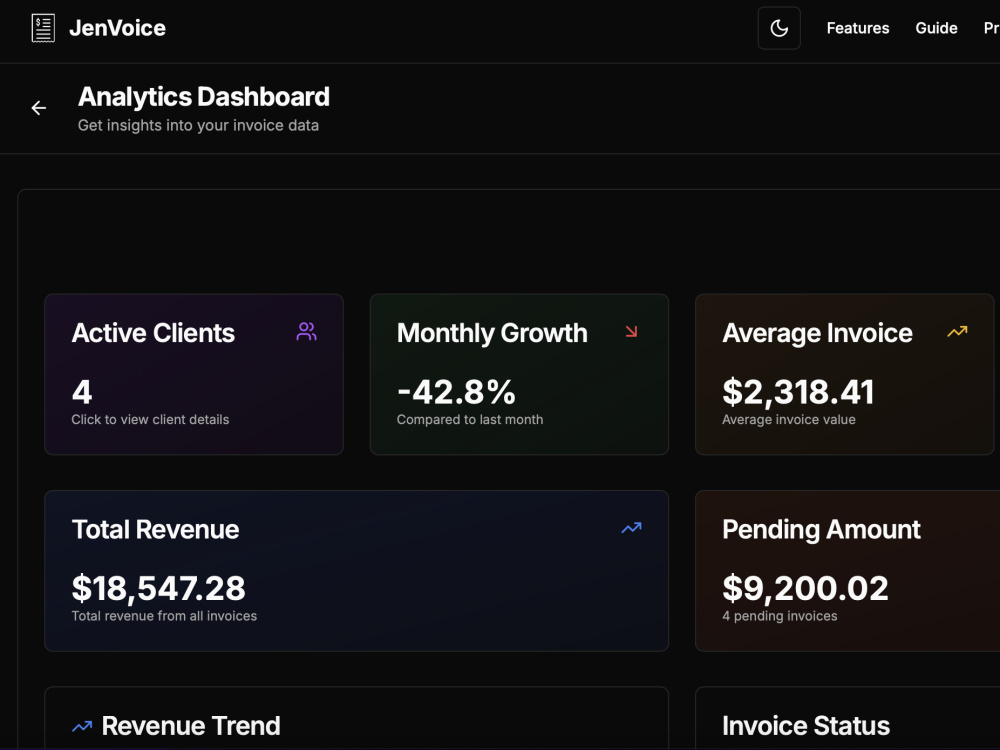Select the $2,318.41 average value
1000x750 pixels.
(798, 392)
